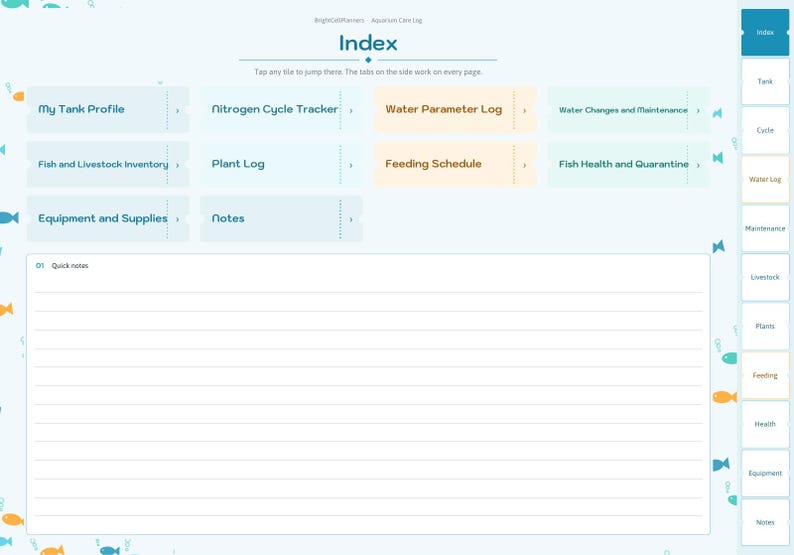
Task: Click the chevron on Nitrogen Cycle Tracker tile
Action: pos(351,110)
